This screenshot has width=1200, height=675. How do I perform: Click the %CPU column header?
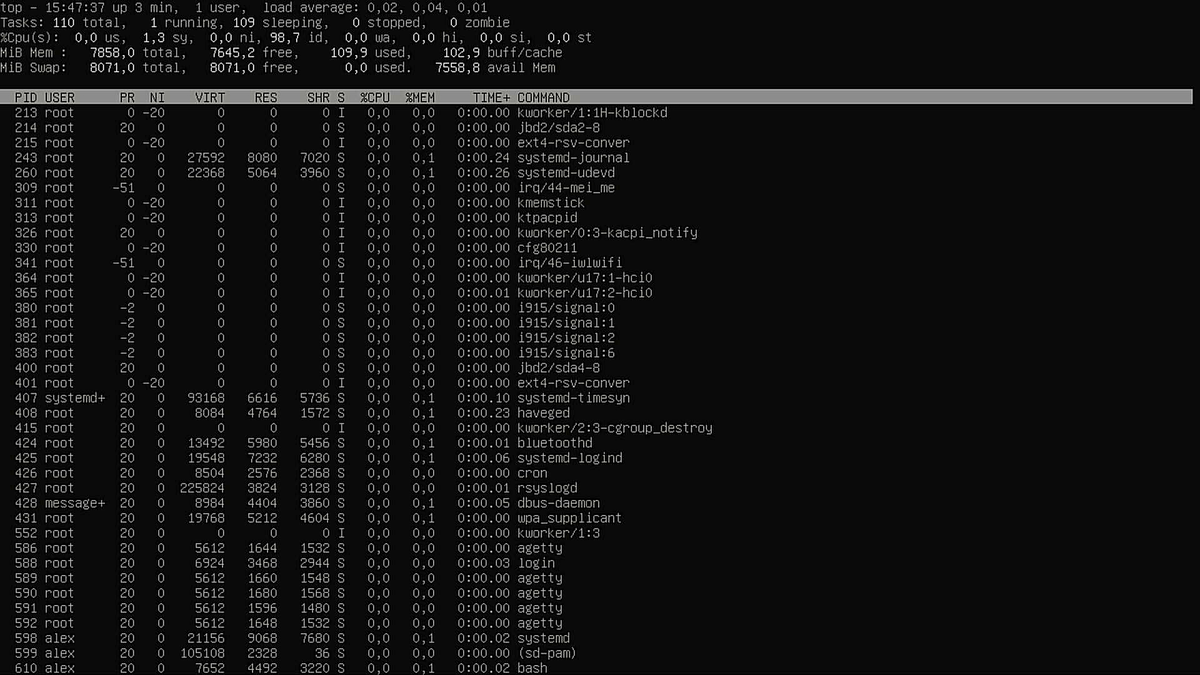pos(375,97)
